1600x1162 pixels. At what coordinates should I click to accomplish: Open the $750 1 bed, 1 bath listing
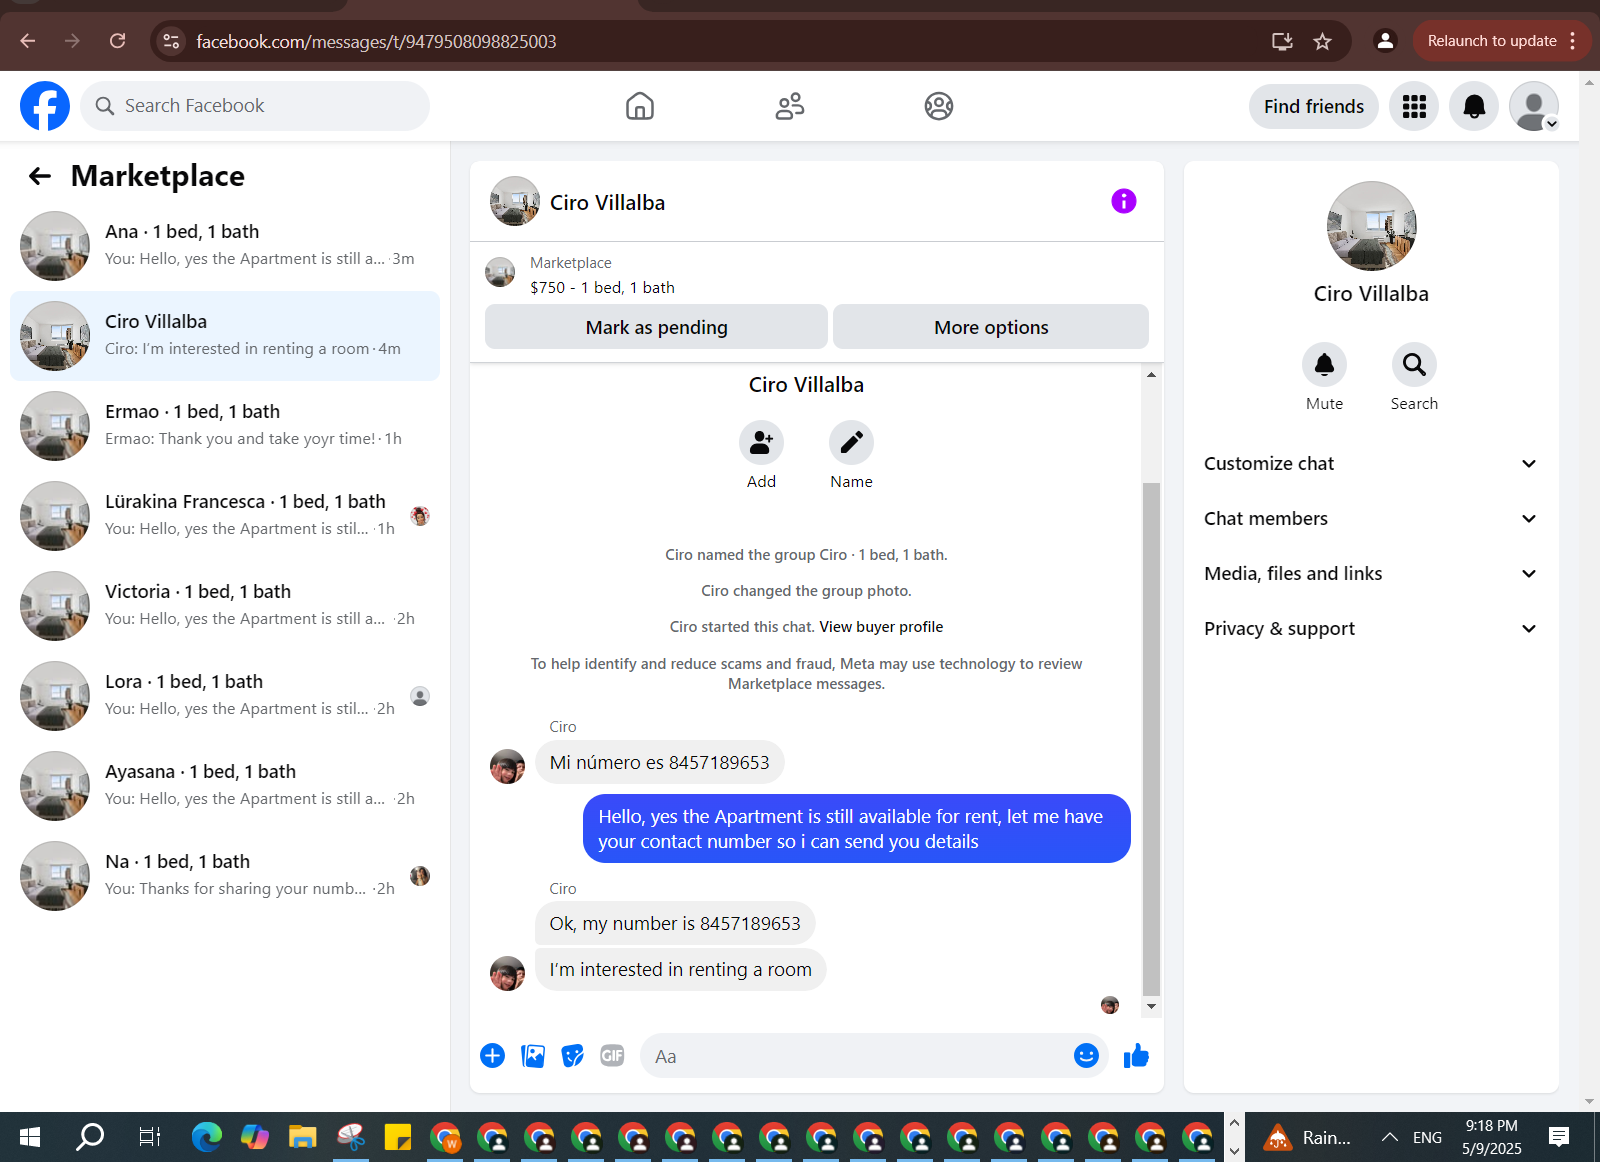(602, 287)
